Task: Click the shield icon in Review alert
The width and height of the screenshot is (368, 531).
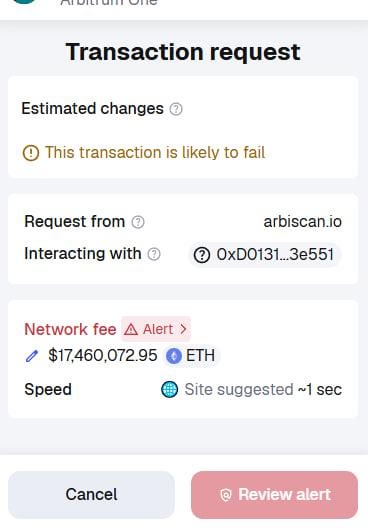Action: coord(226,495)
